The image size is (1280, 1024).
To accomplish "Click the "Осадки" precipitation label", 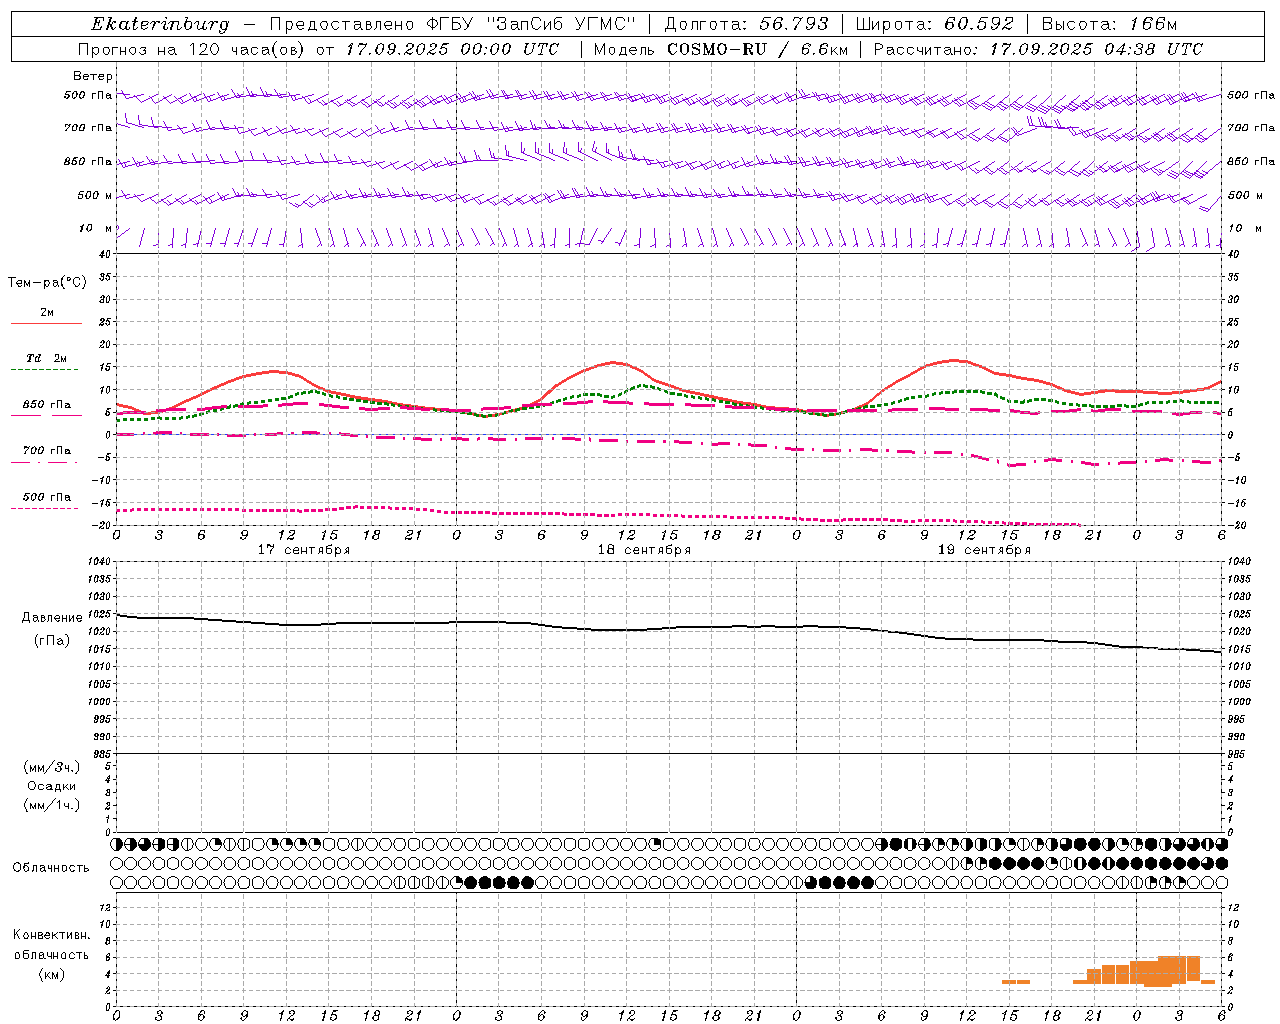I will click(51, 786).
